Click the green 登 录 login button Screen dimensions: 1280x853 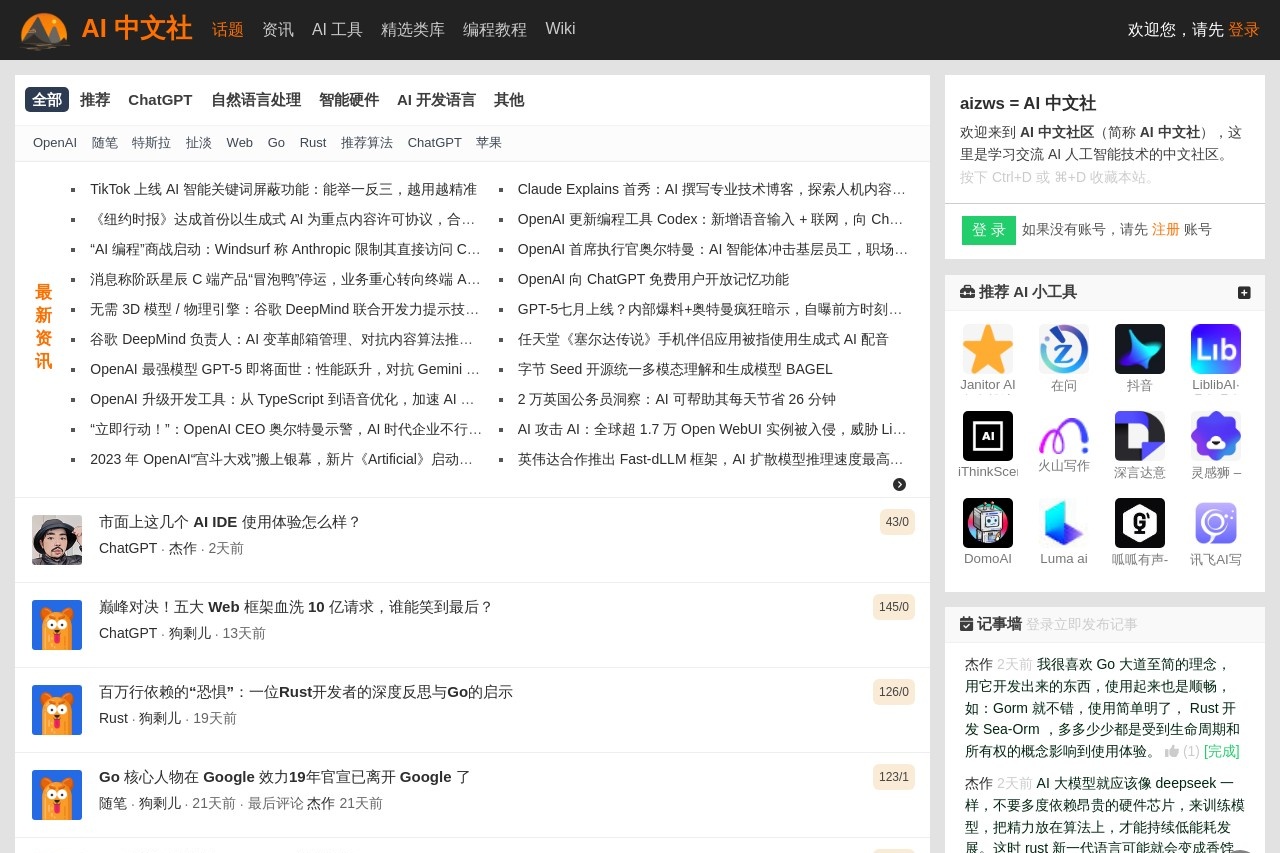[x=988, y=230]
